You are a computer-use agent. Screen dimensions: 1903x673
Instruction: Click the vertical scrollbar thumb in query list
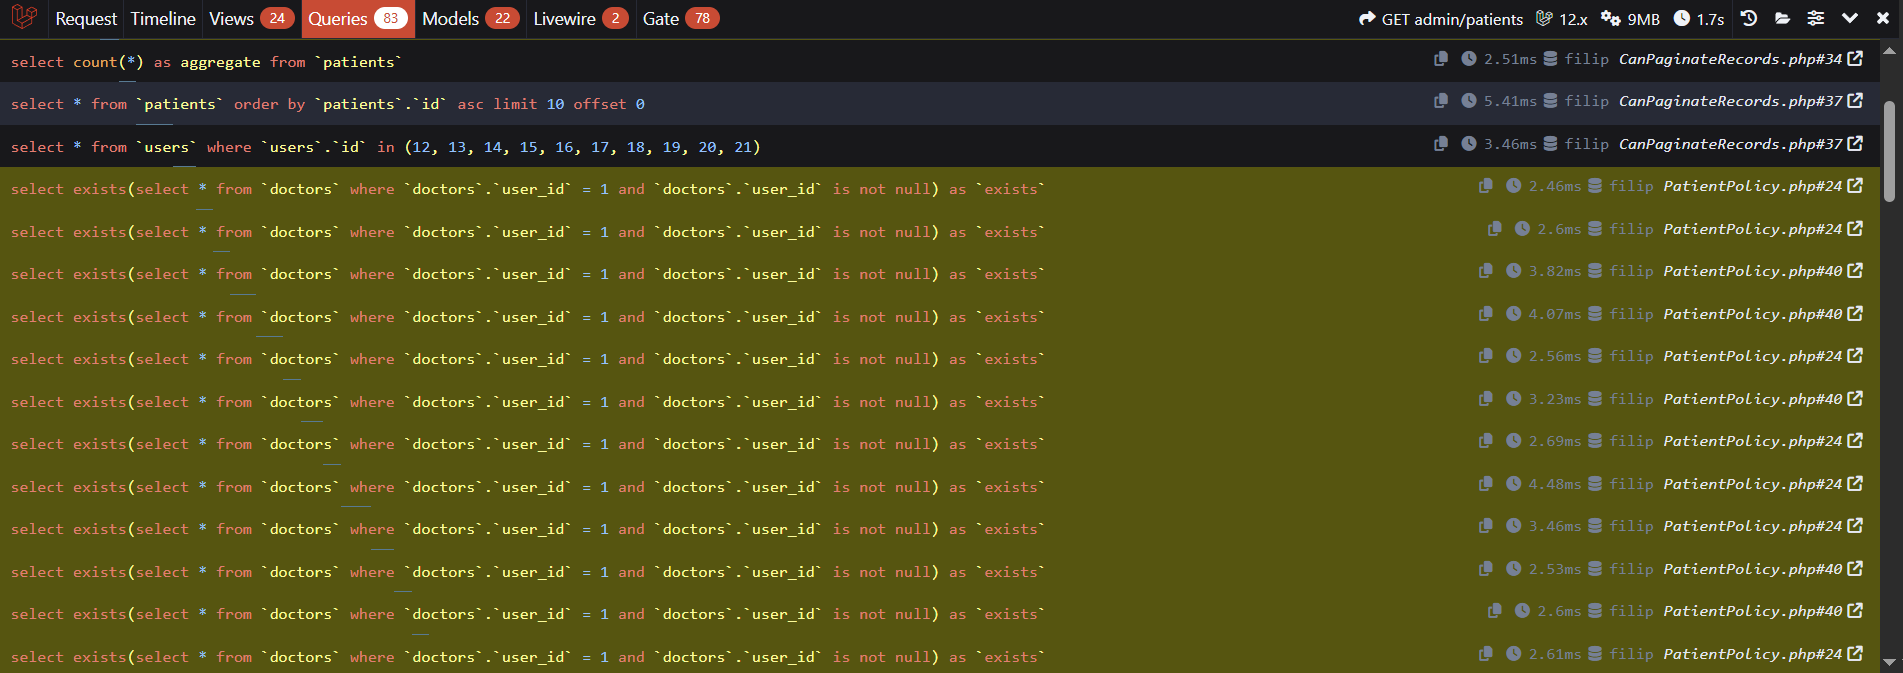tap(1889, 151)
